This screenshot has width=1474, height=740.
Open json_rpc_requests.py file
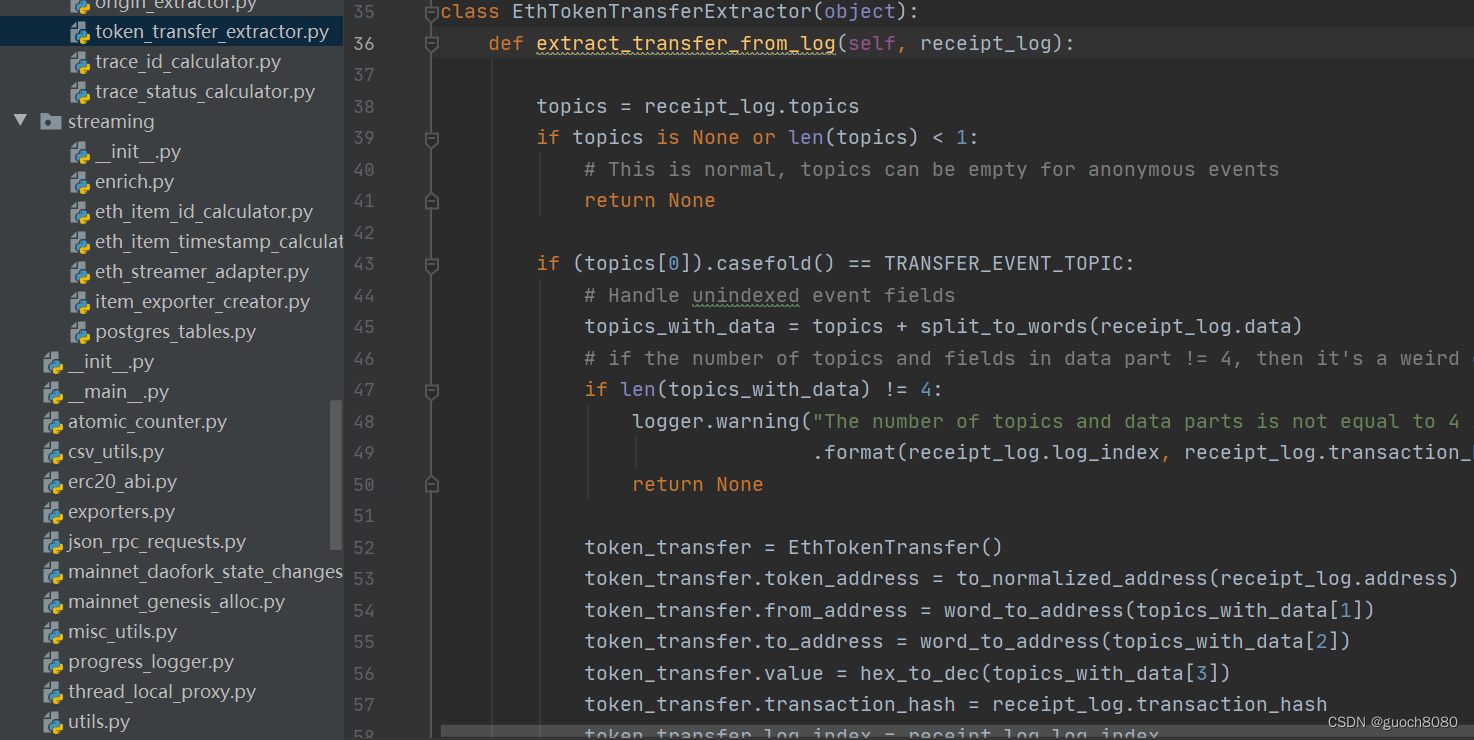(x=157, y=542)
